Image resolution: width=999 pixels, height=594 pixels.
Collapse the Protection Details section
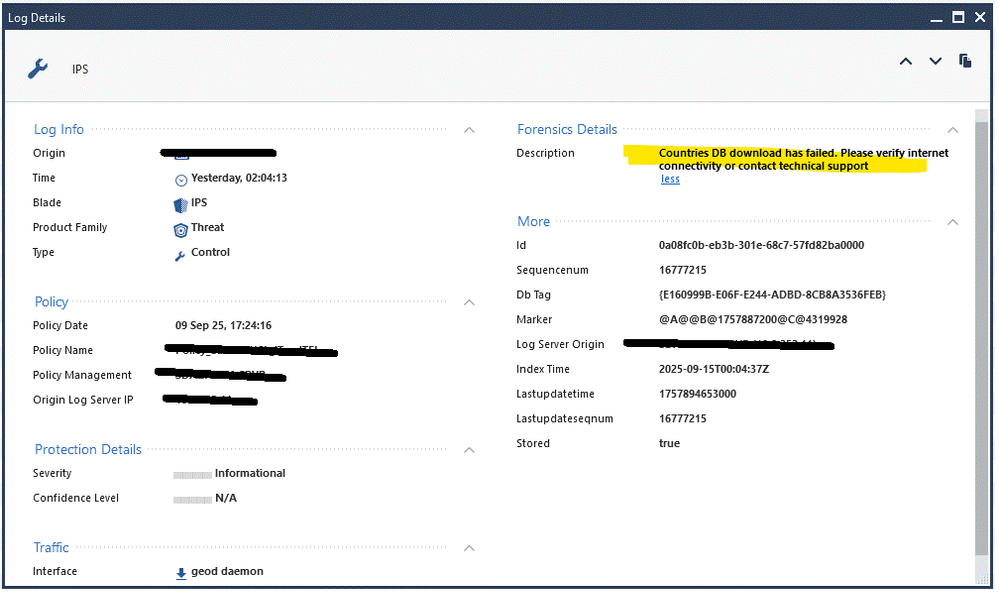(x=469, y=450)
